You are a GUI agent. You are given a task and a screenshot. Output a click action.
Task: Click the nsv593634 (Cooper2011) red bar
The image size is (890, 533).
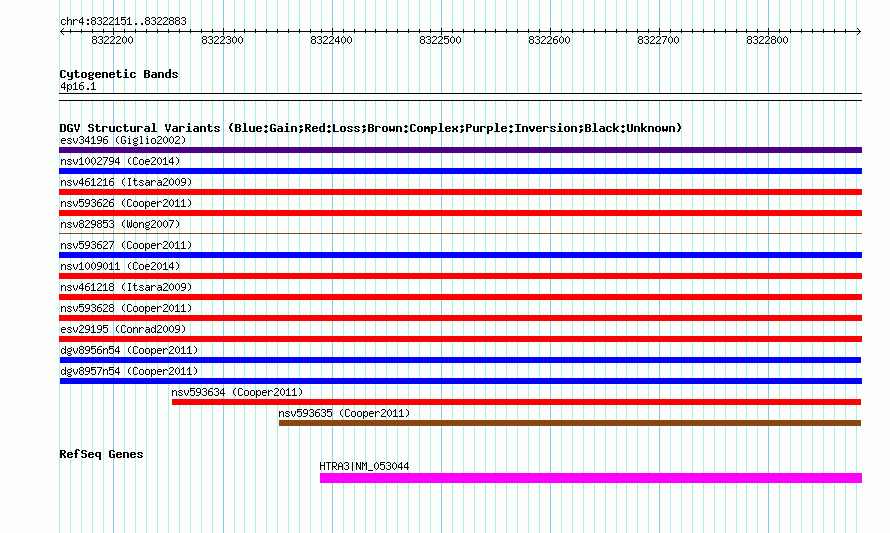(517, 402)
